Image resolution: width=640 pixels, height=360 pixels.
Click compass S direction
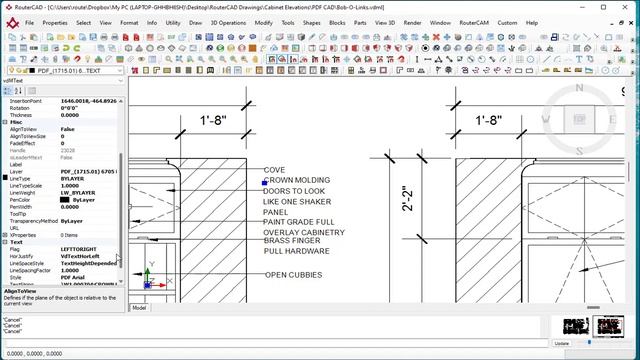[x=579, y=151]
